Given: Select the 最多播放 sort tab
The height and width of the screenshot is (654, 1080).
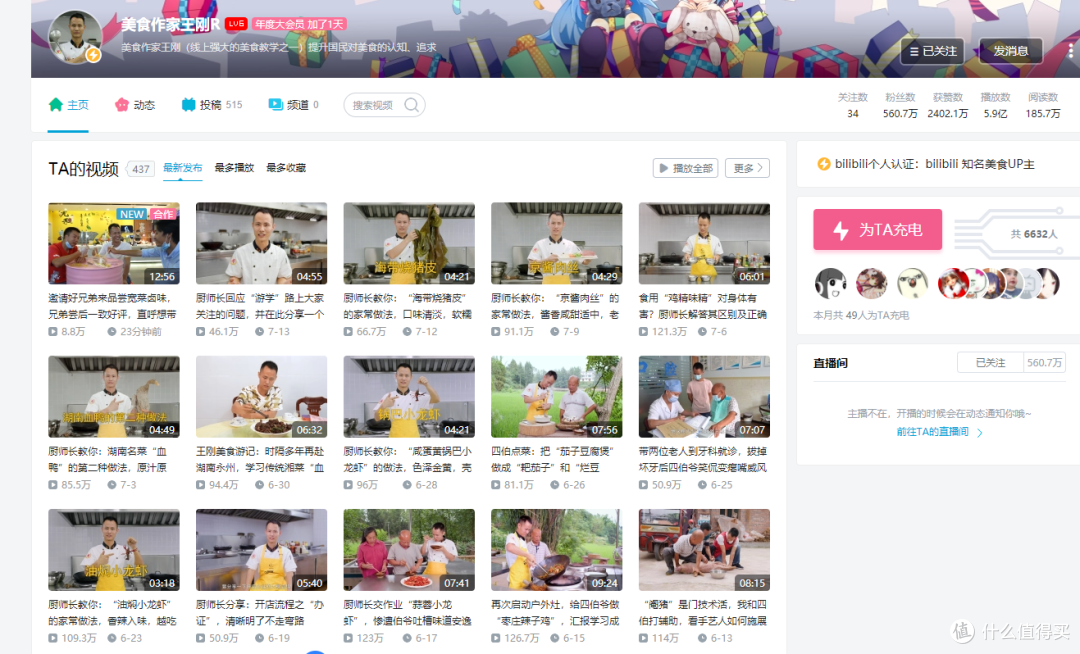Looking at the screenshot, I should [234, 168].
